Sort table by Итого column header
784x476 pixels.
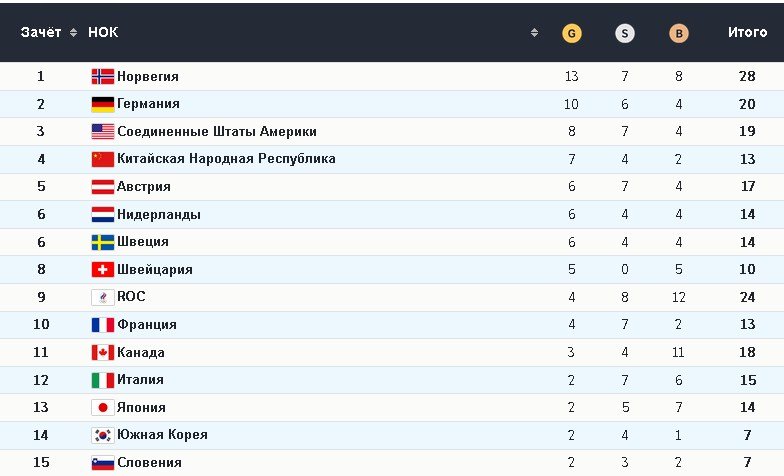[x=747, y=33]
